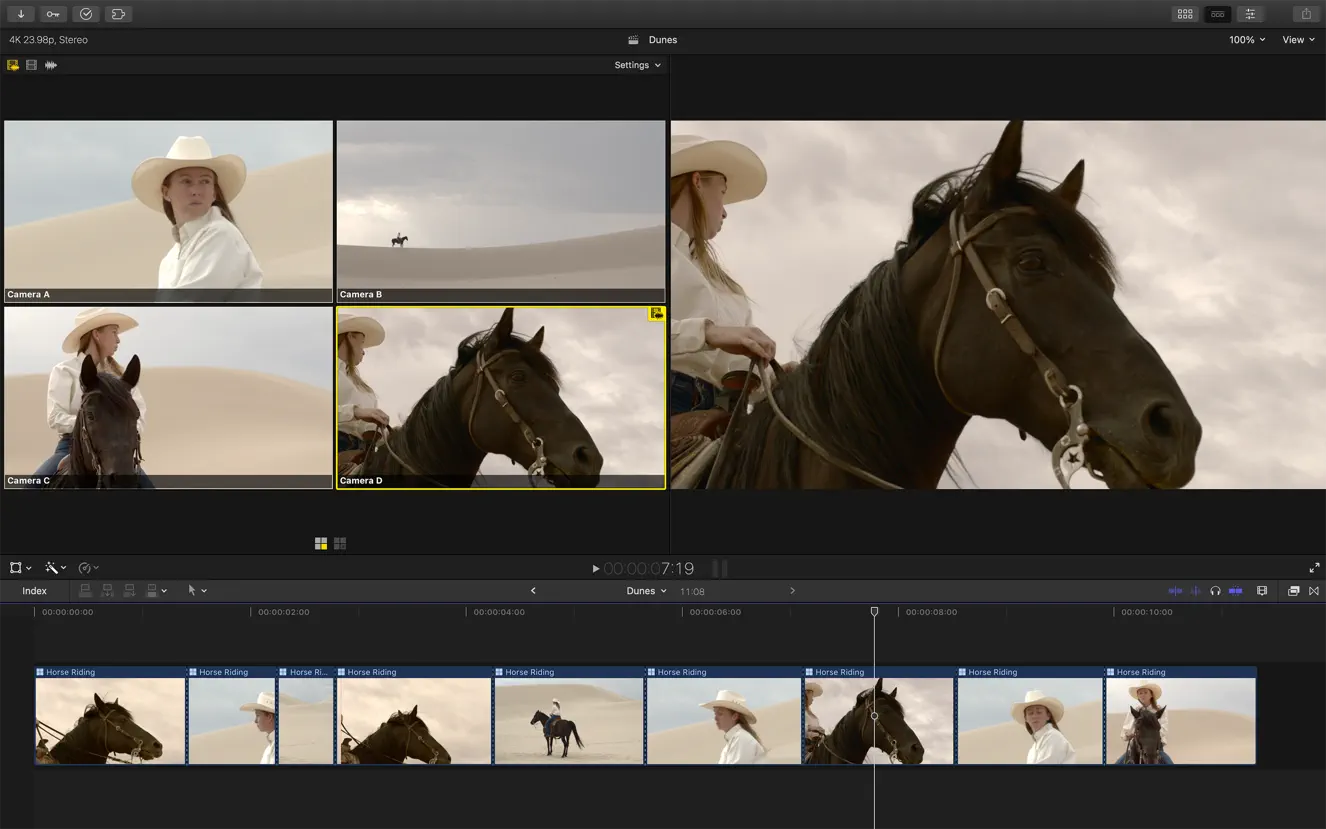Open the Keyword Editor icon
This screenshot has width=1326, height=829.
pos(52,13)
